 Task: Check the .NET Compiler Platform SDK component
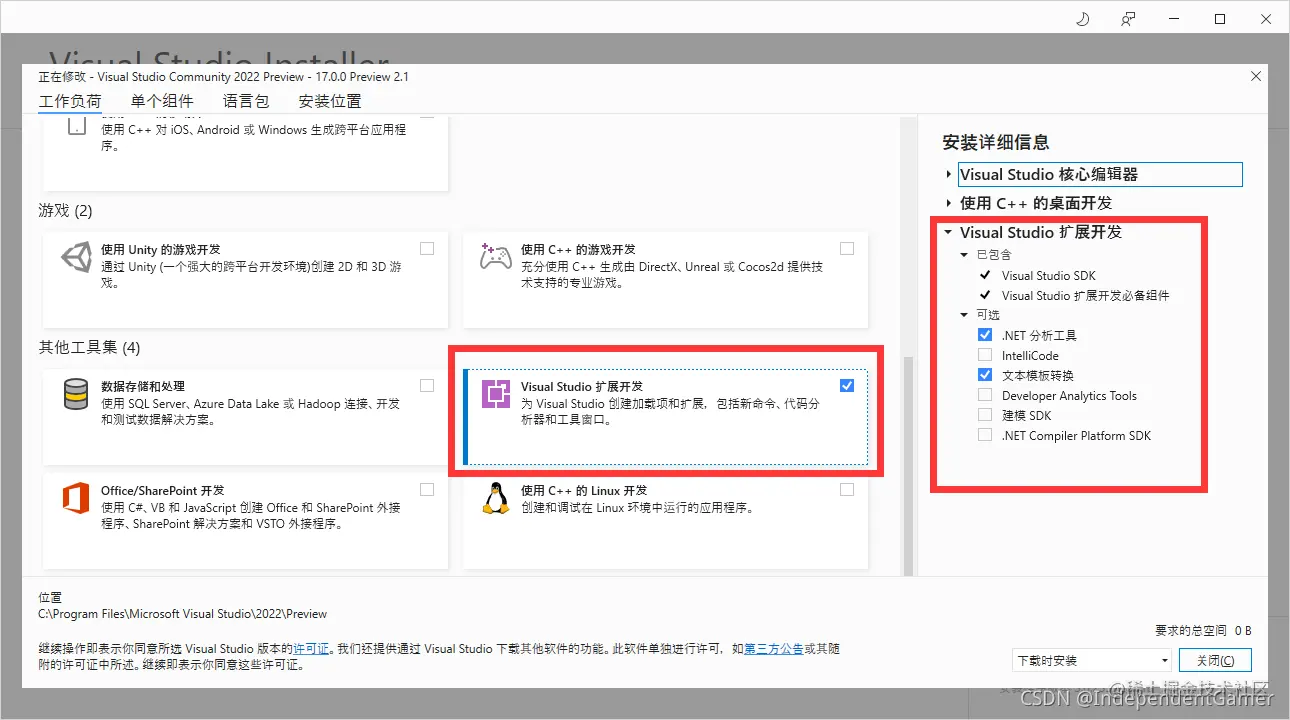coord(985,436)
